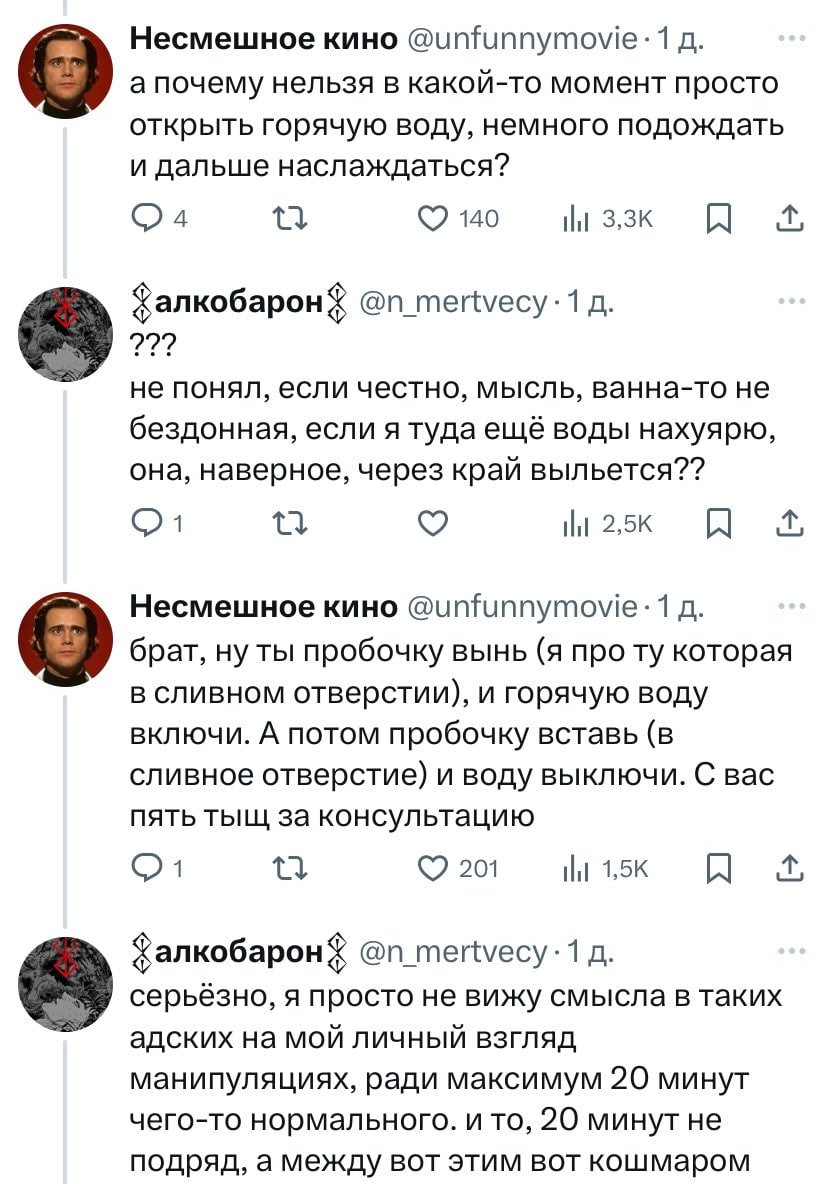Open the more options menu on first tweet
The height and width of the screenshot is (1184, 827).
coord(793,37)
